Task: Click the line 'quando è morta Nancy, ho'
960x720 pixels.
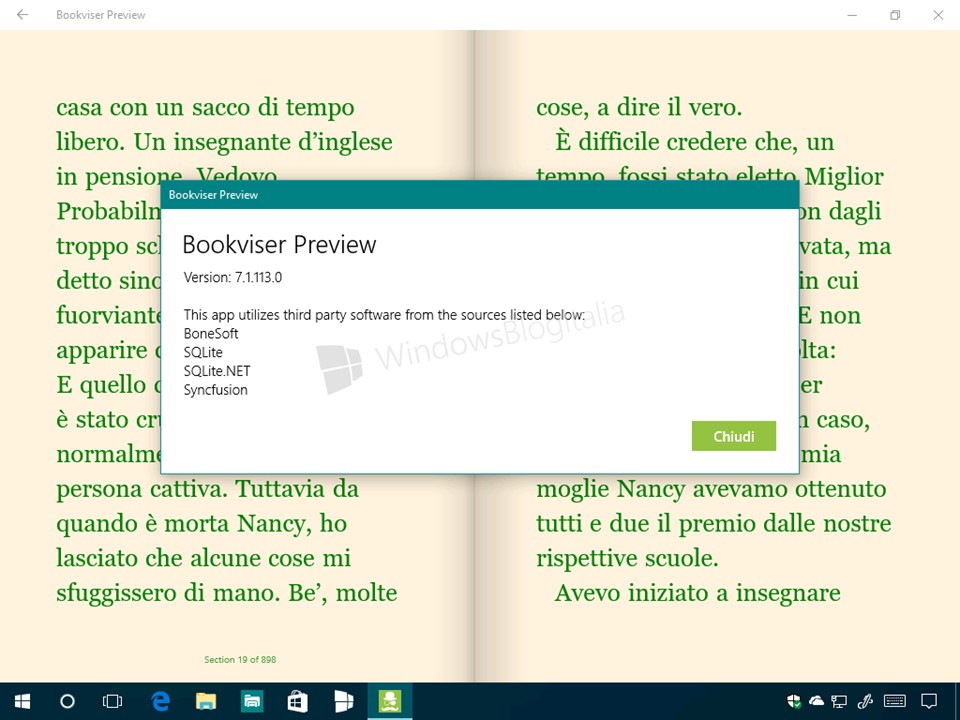Action: coord(202,525)
